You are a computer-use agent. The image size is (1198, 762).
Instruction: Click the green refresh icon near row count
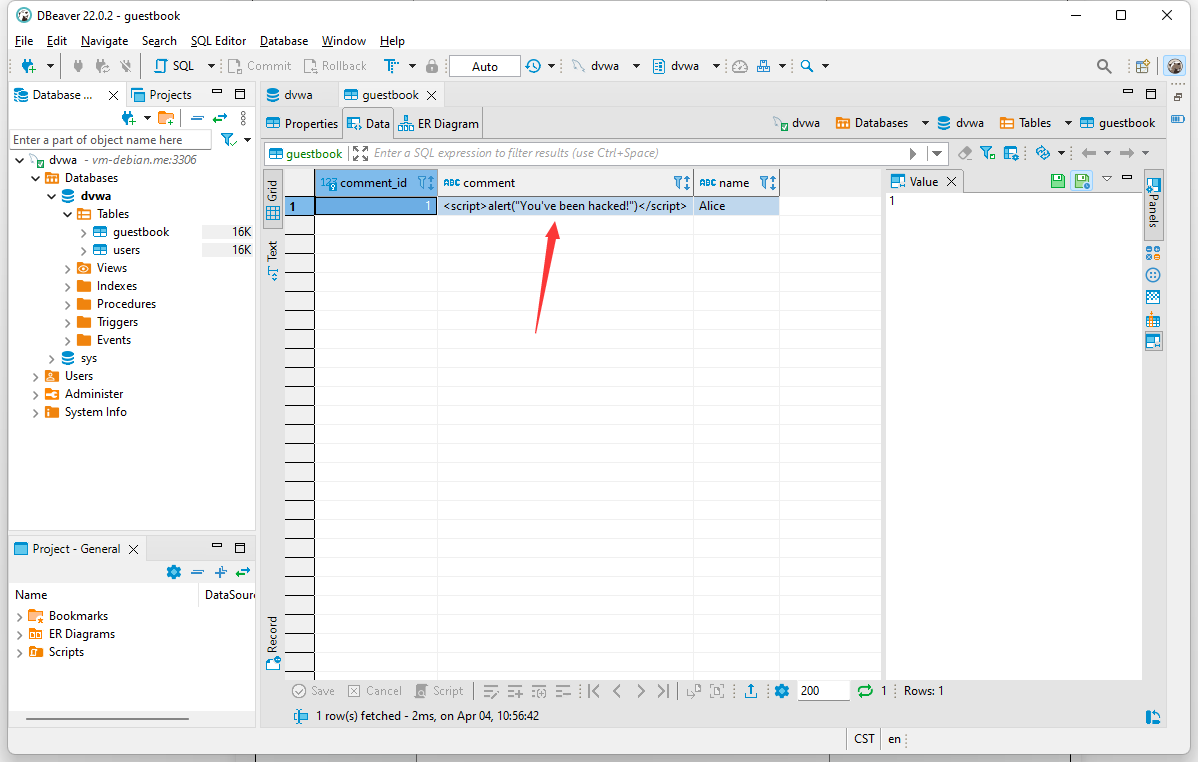[x=865, y=691]
